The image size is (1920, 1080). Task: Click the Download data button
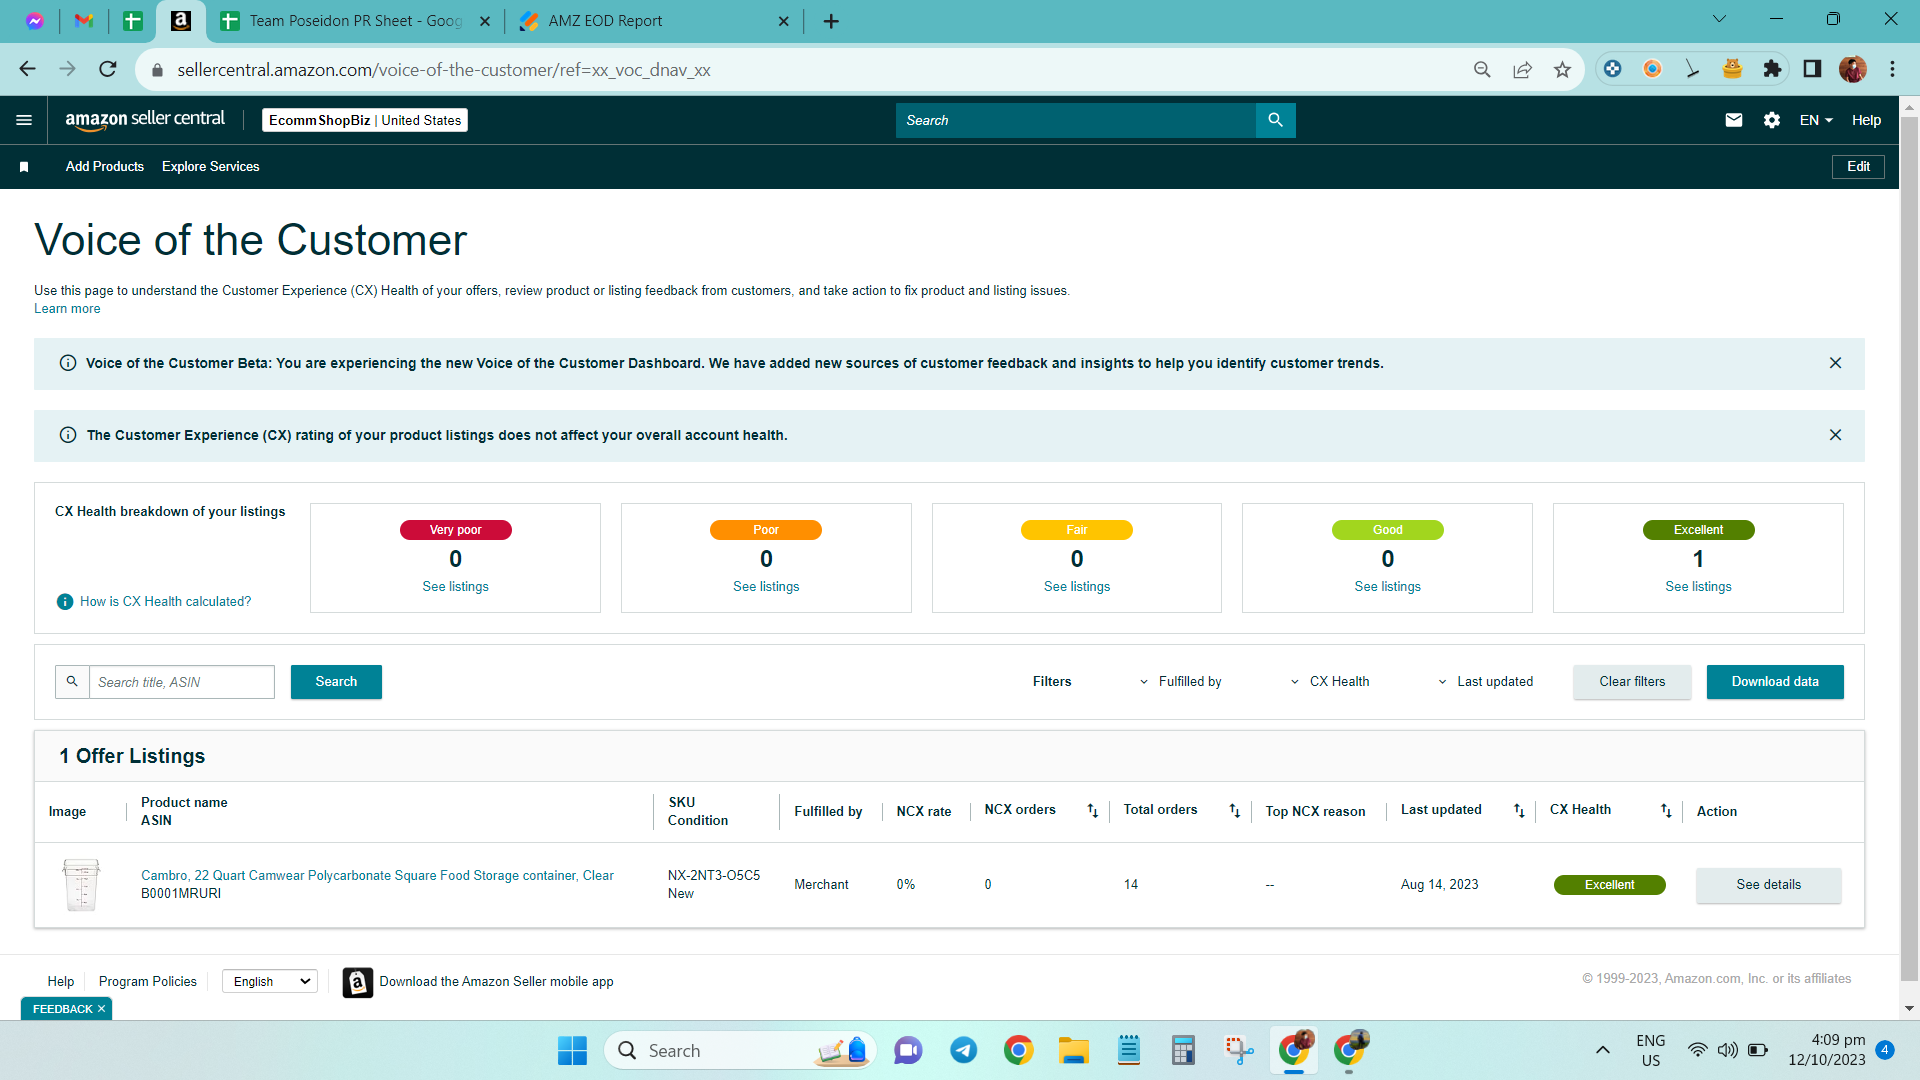(1775, 682)
